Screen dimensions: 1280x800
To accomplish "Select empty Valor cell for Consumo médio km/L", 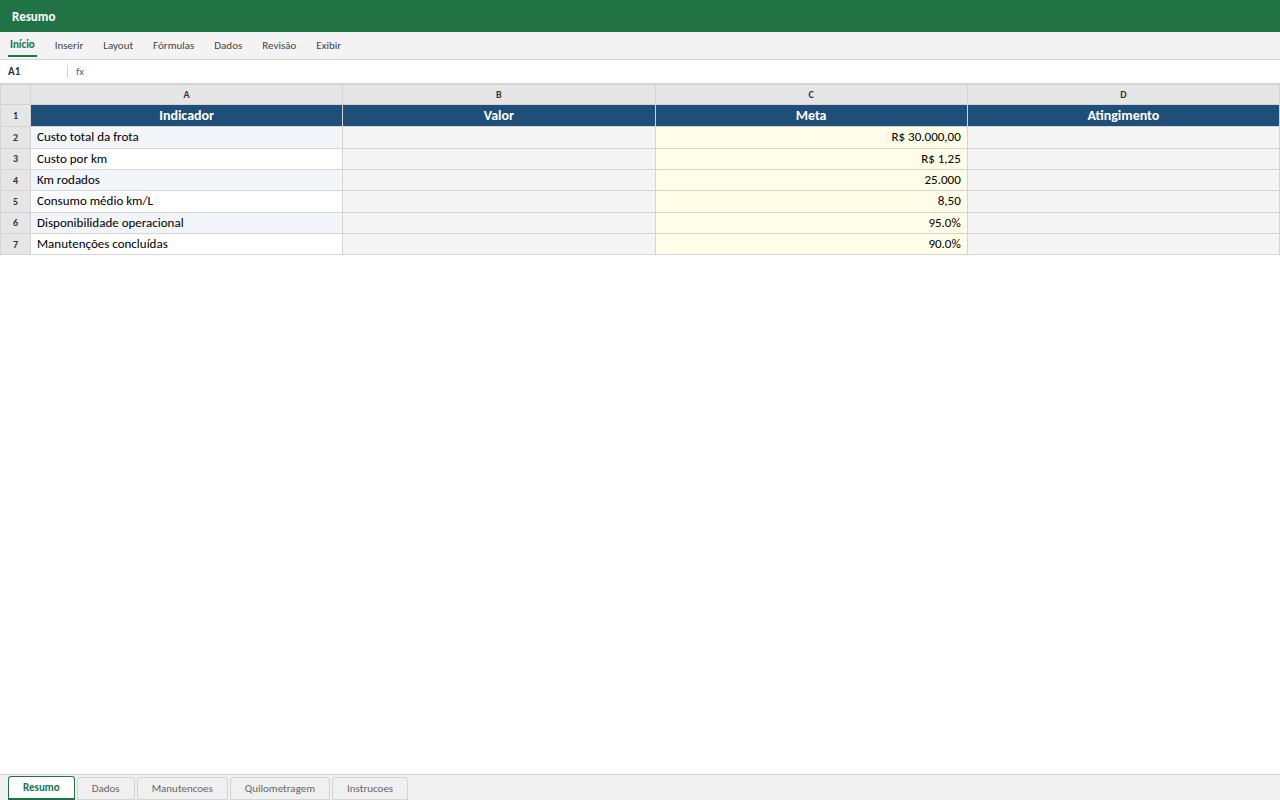I will (x=499, y=201).
